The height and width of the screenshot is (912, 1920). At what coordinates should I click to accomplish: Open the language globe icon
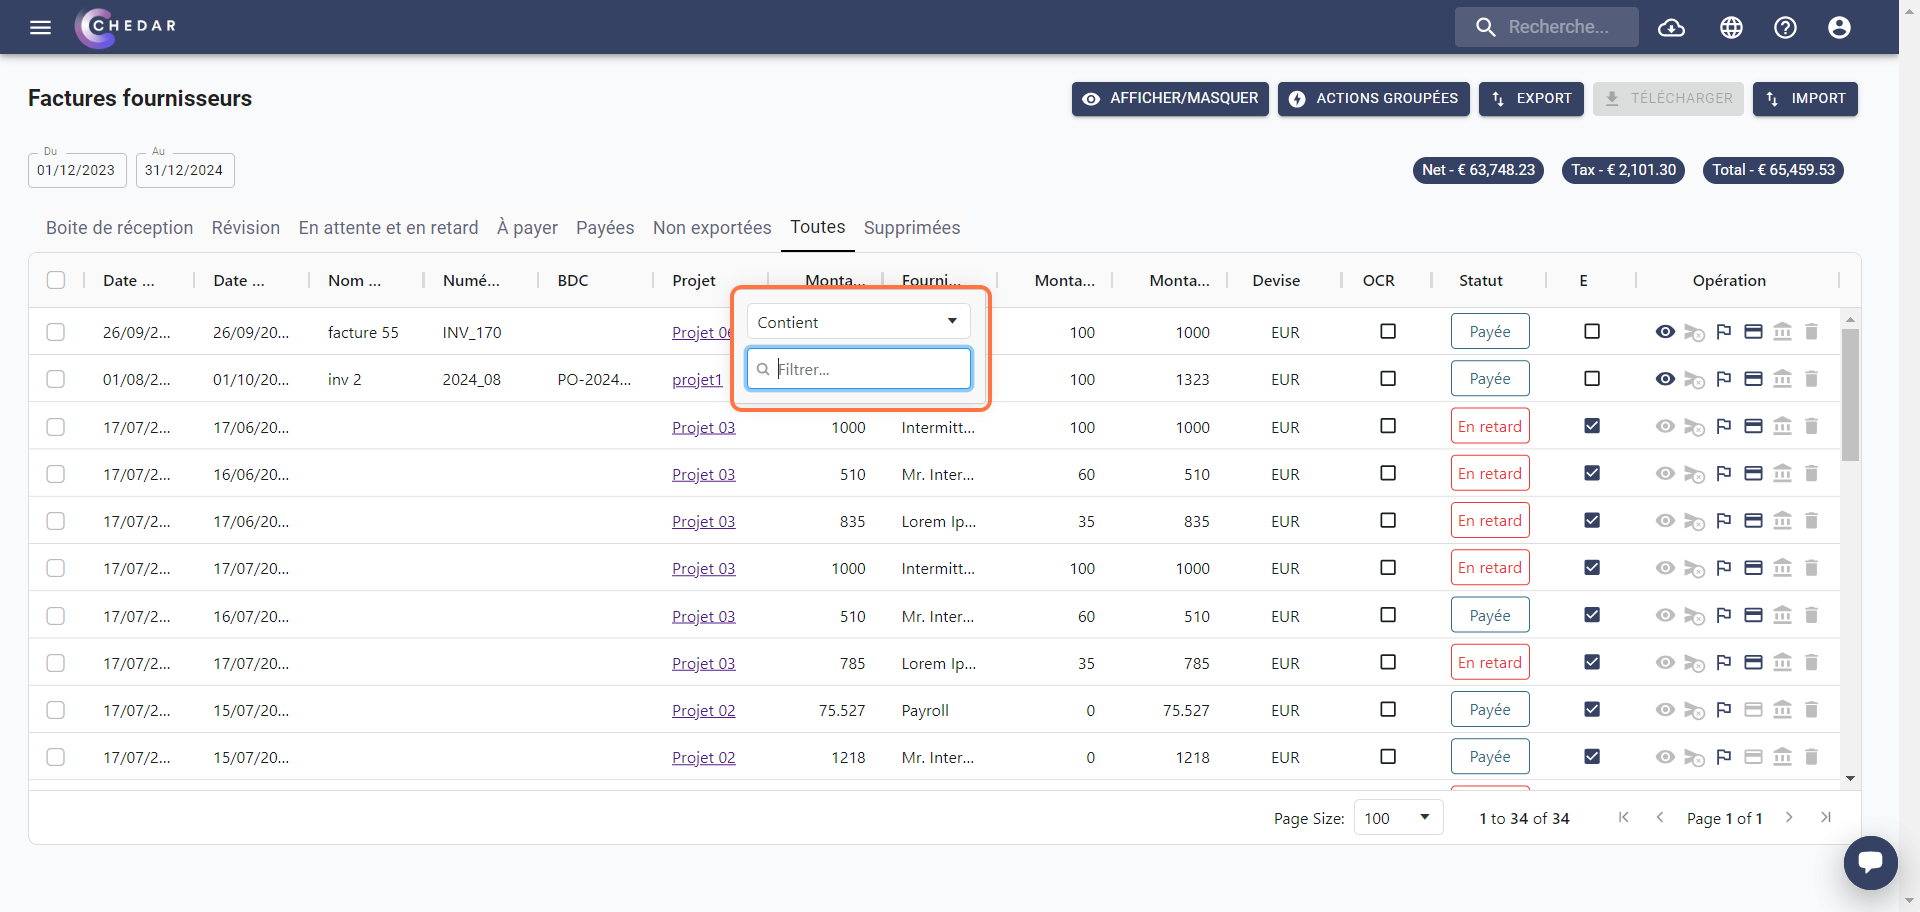coord(1731,27)
